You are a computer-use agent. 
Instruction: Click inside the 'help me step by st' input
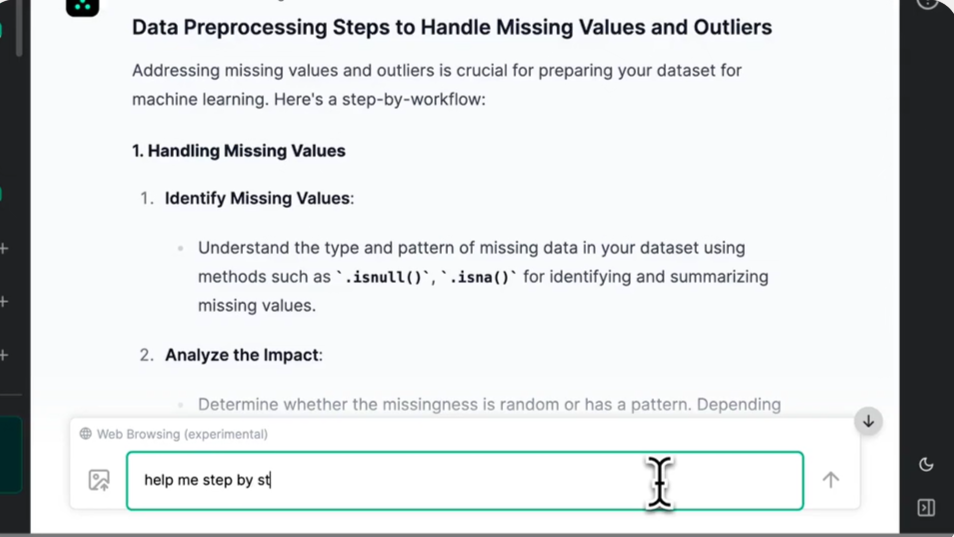point(465,480)
